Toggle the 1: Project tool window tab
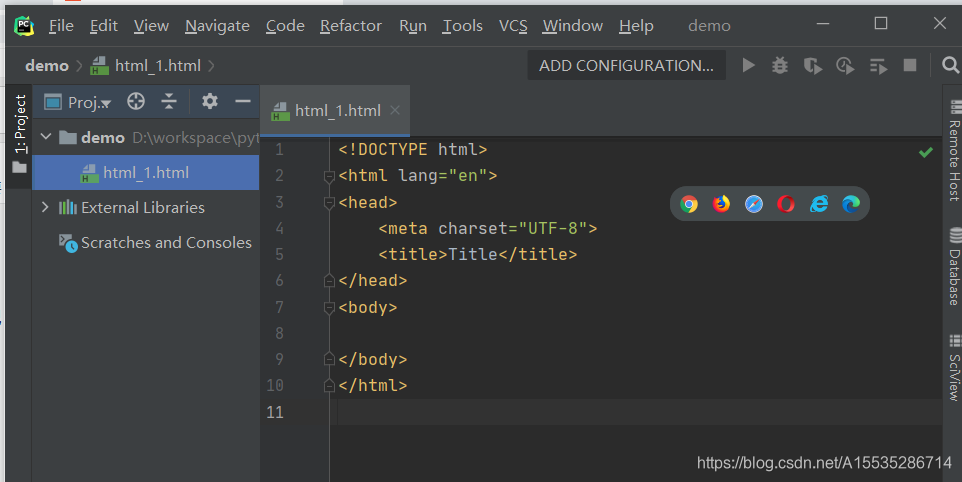Screen dimensions: 962x482 pyautogui.click(x=20, y=134)
